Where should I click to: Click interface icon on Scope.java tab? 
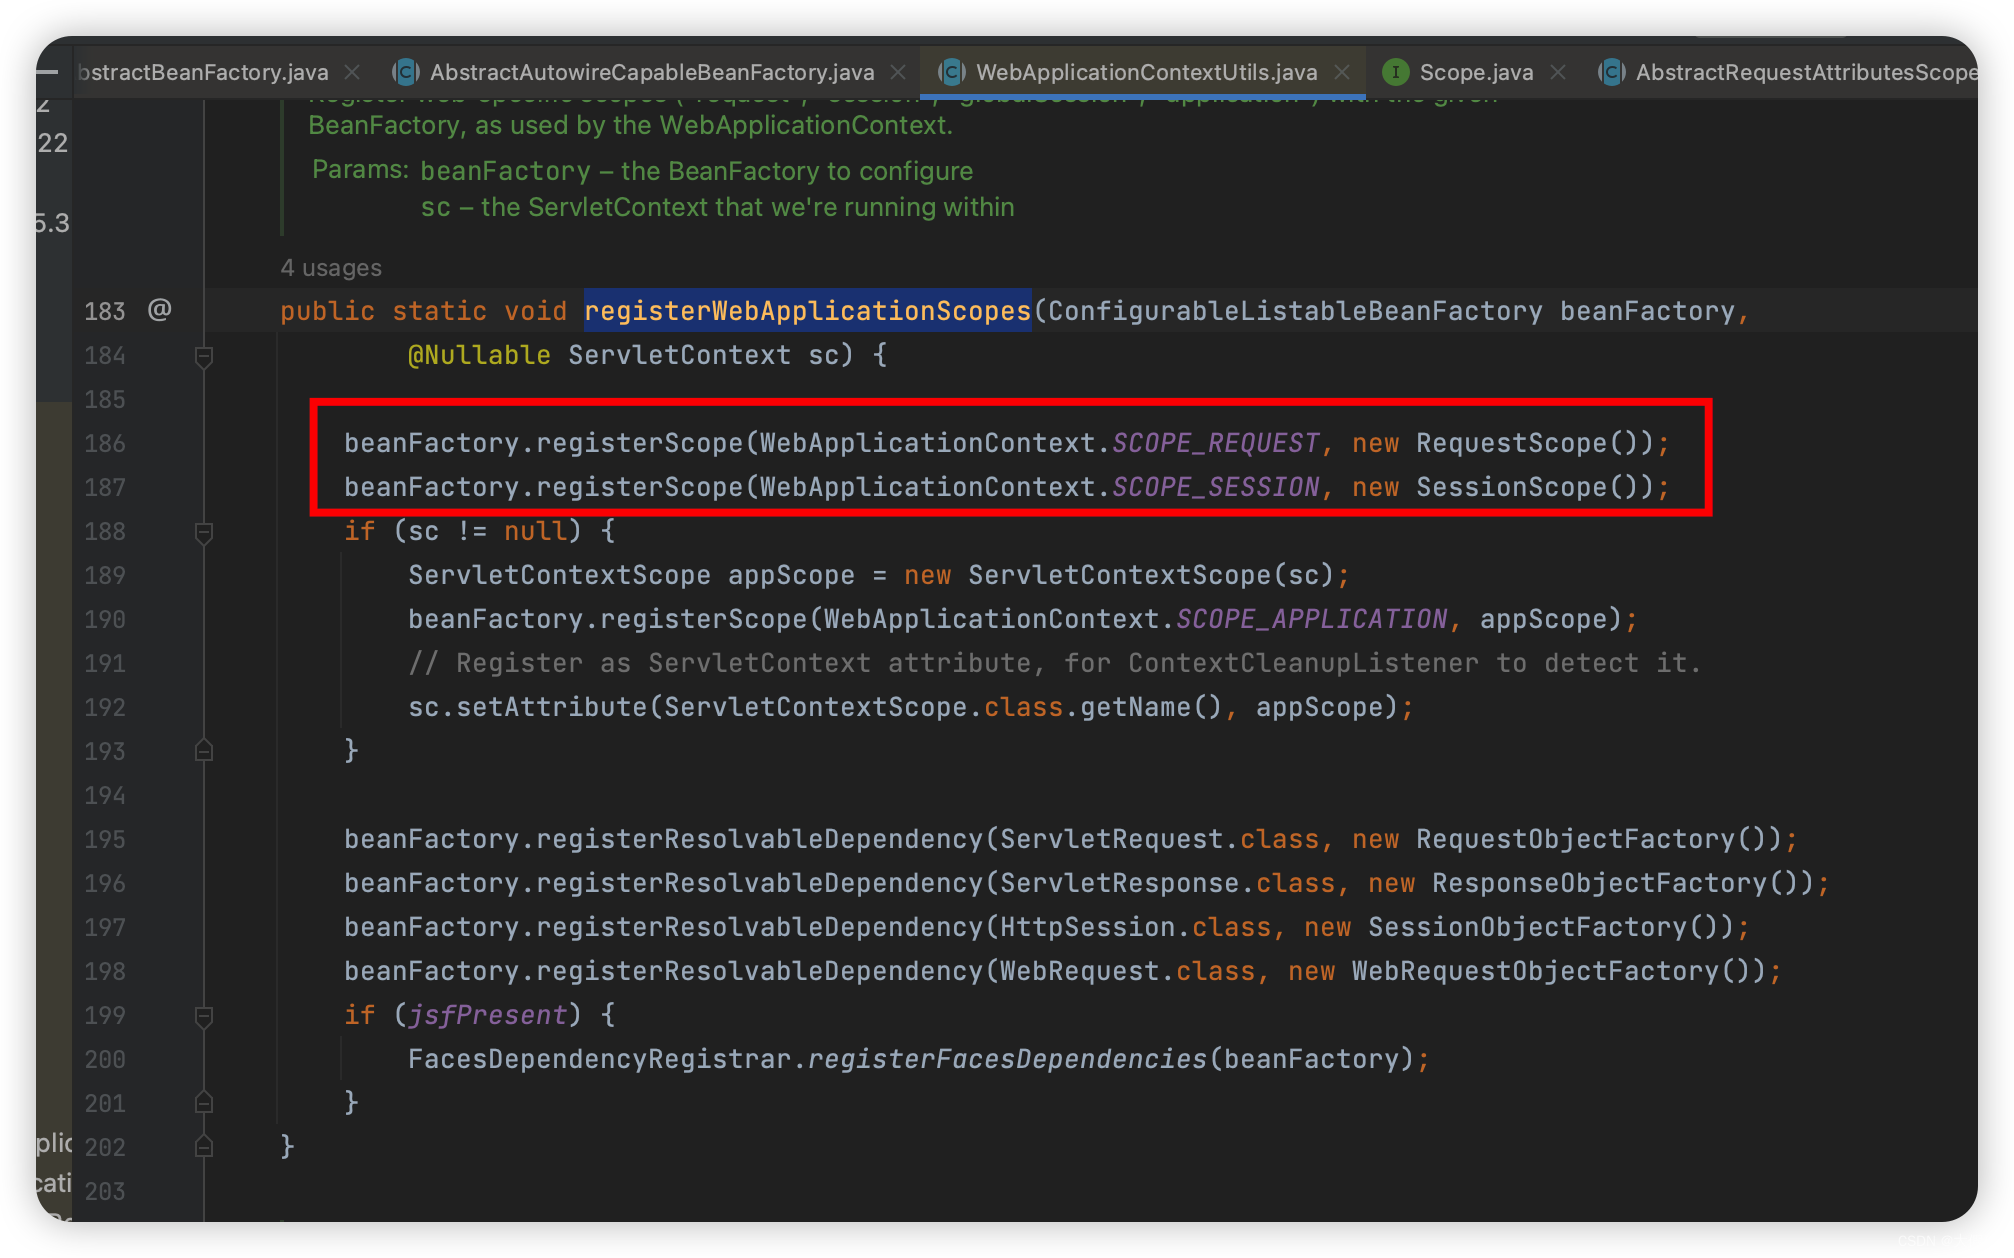click(x=1395, y=72)
